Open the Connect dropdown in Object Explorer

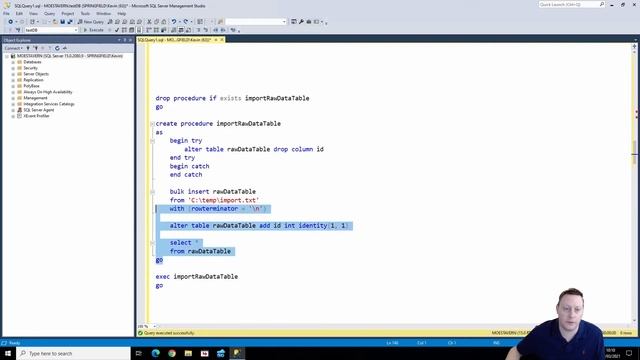coord(13,48)
